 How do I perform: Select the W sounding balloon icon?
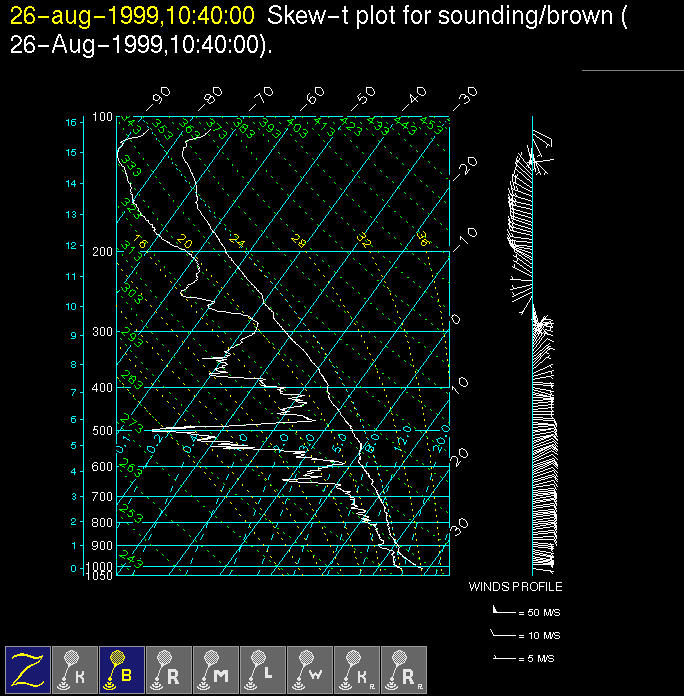click(310, 670)
